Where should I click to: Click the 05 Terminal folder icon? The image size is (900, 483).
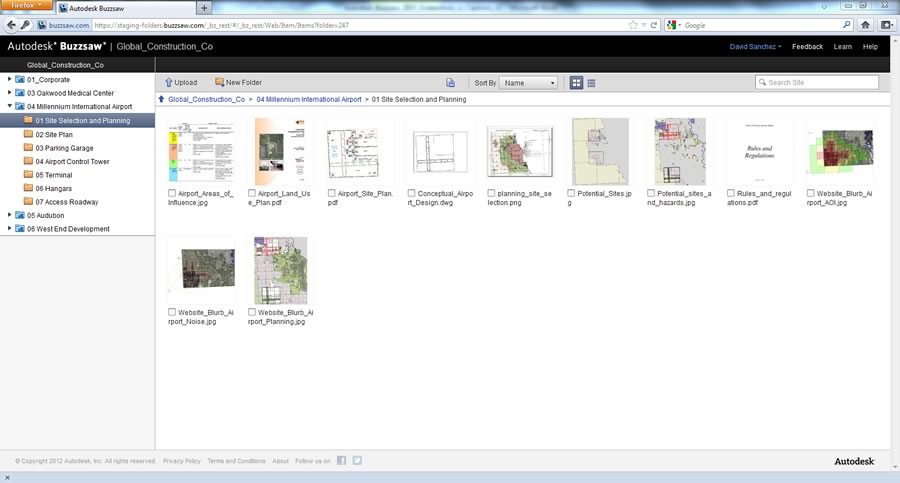pos(28,175)
